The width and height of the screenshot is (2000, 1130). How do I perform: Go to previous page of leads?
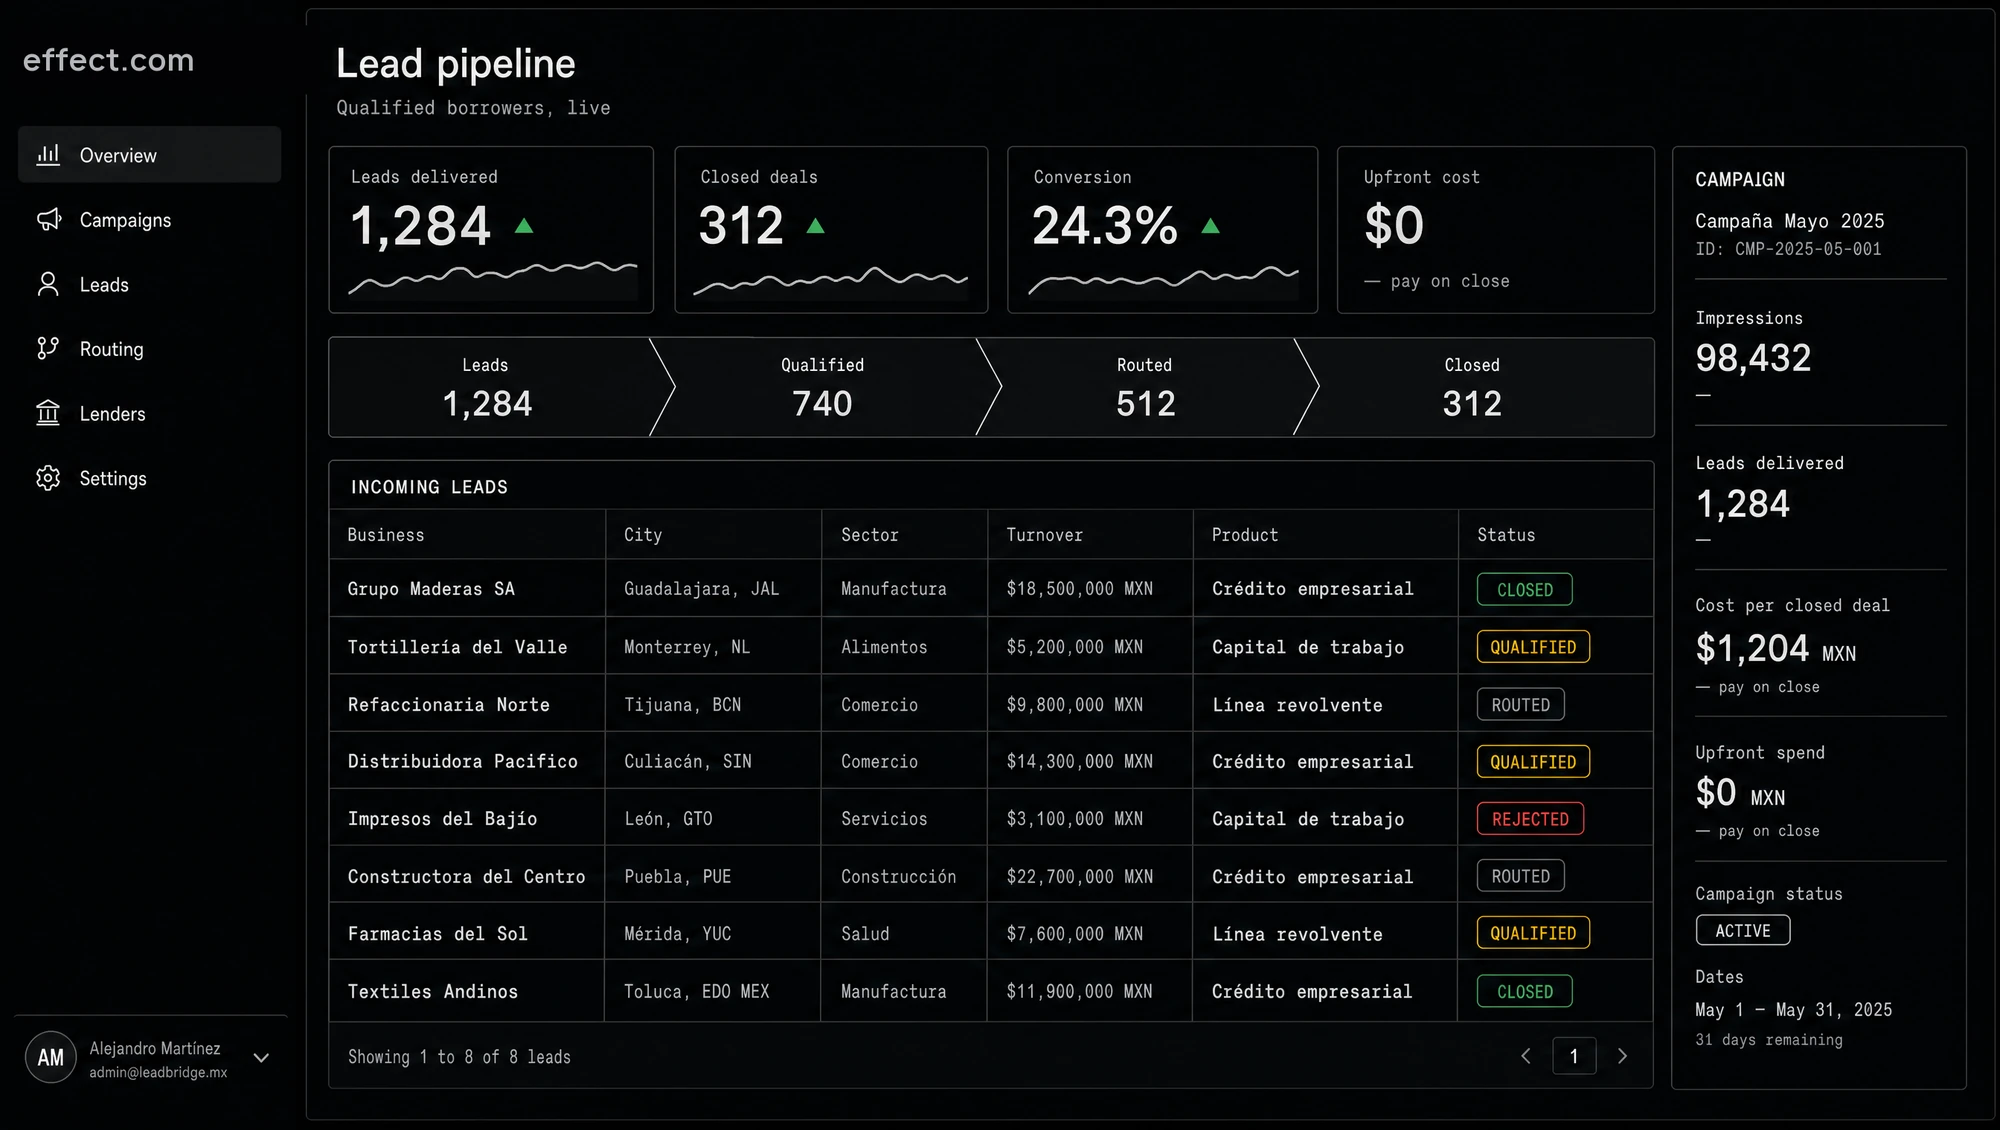pyautogui.click(x=1526, y=1056)
